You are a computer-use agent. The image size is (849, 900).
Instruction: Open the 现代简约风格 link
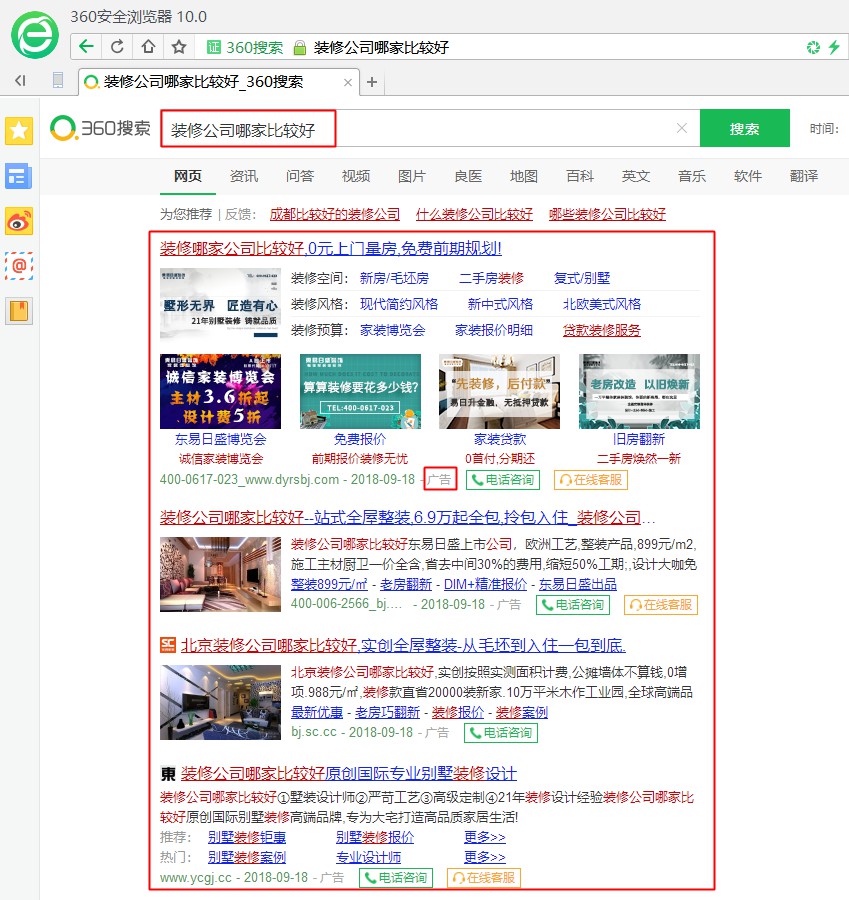399,304
